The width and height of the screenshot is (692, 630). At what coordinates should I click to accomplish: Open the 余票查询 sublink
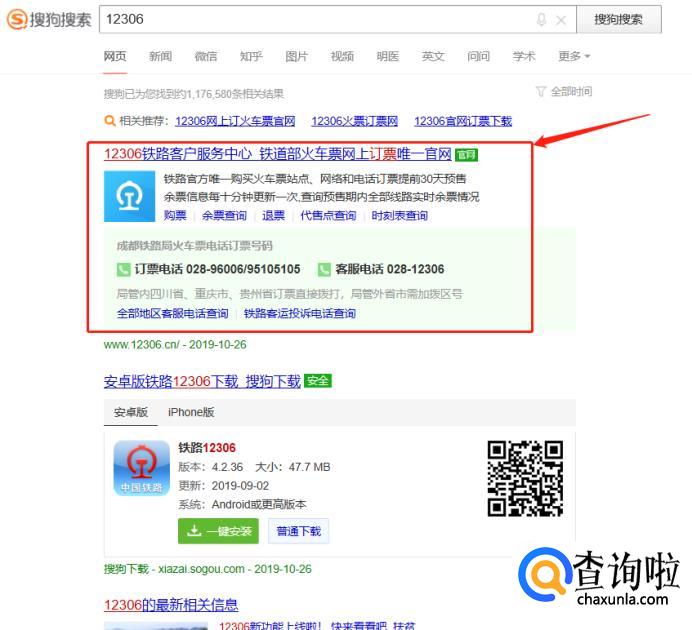tap(224, 215)
